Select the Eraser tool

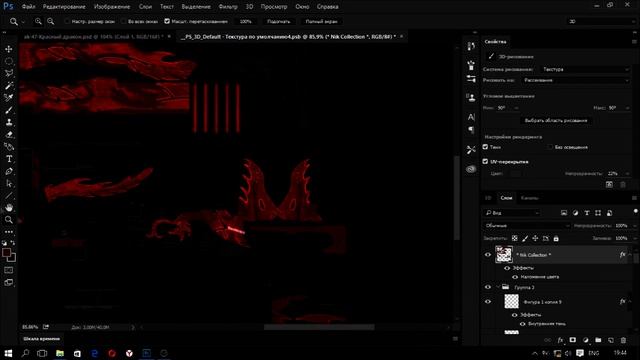coord(9,135)
